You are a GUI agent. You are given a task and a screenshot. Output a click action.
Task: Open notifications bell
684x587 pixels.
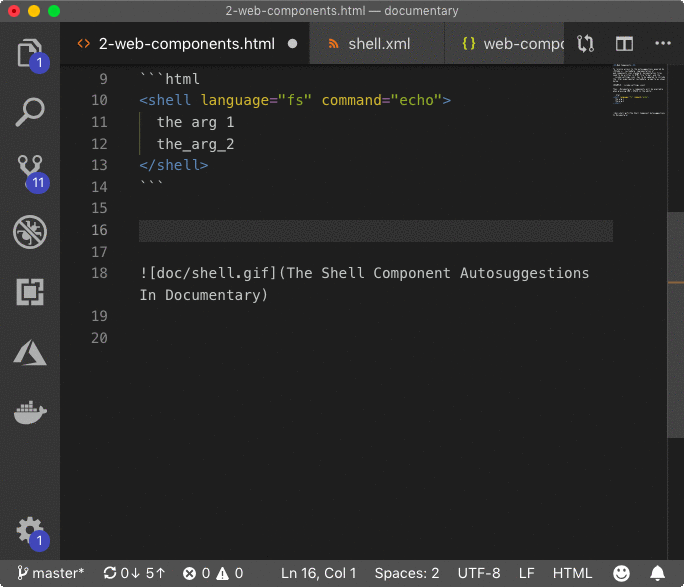coord(657,573)
